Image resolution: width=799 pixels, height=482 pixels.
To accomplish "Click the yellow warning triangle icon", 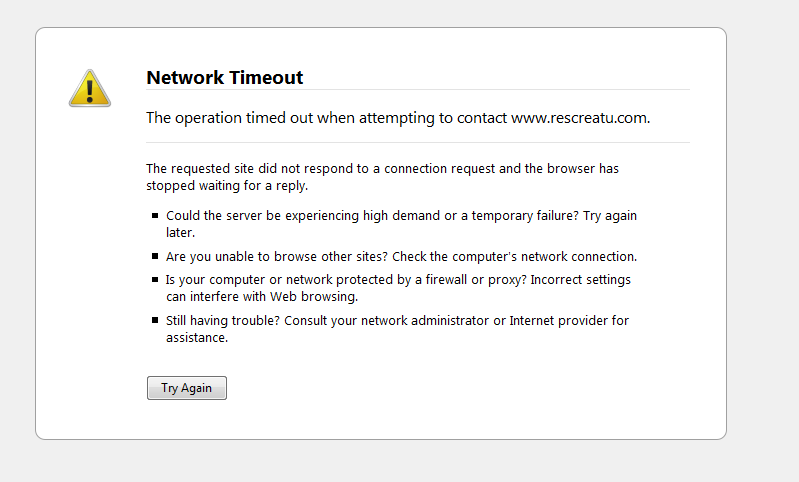I will point(90,88).
